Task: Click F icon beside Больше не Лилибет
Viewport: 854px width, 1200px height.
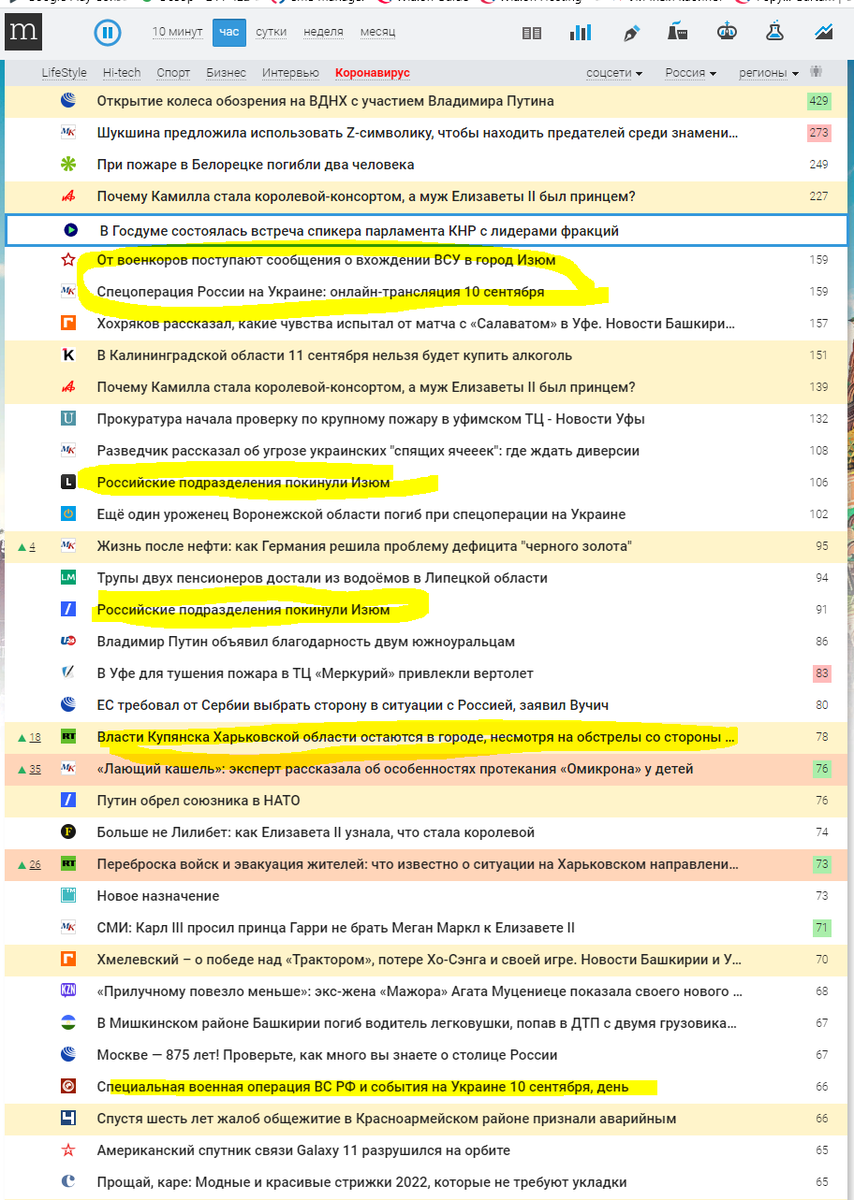Action: click(68, 832)
